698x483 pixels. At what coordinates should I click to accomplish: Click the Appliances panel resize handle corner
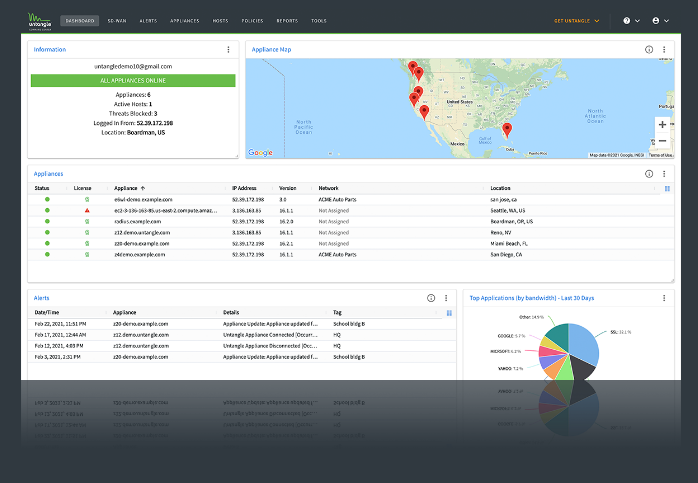point(672,280)
